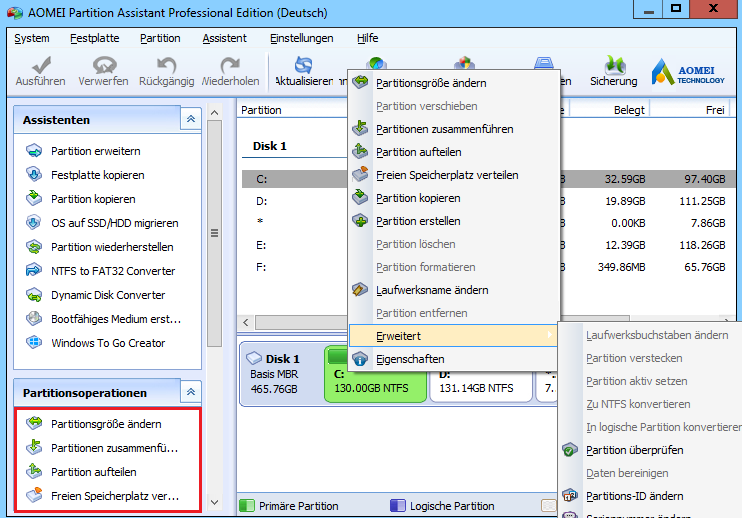Click the Rückgängig undo icon
Screen dimensions: 742x518
[x=166, y=65]
